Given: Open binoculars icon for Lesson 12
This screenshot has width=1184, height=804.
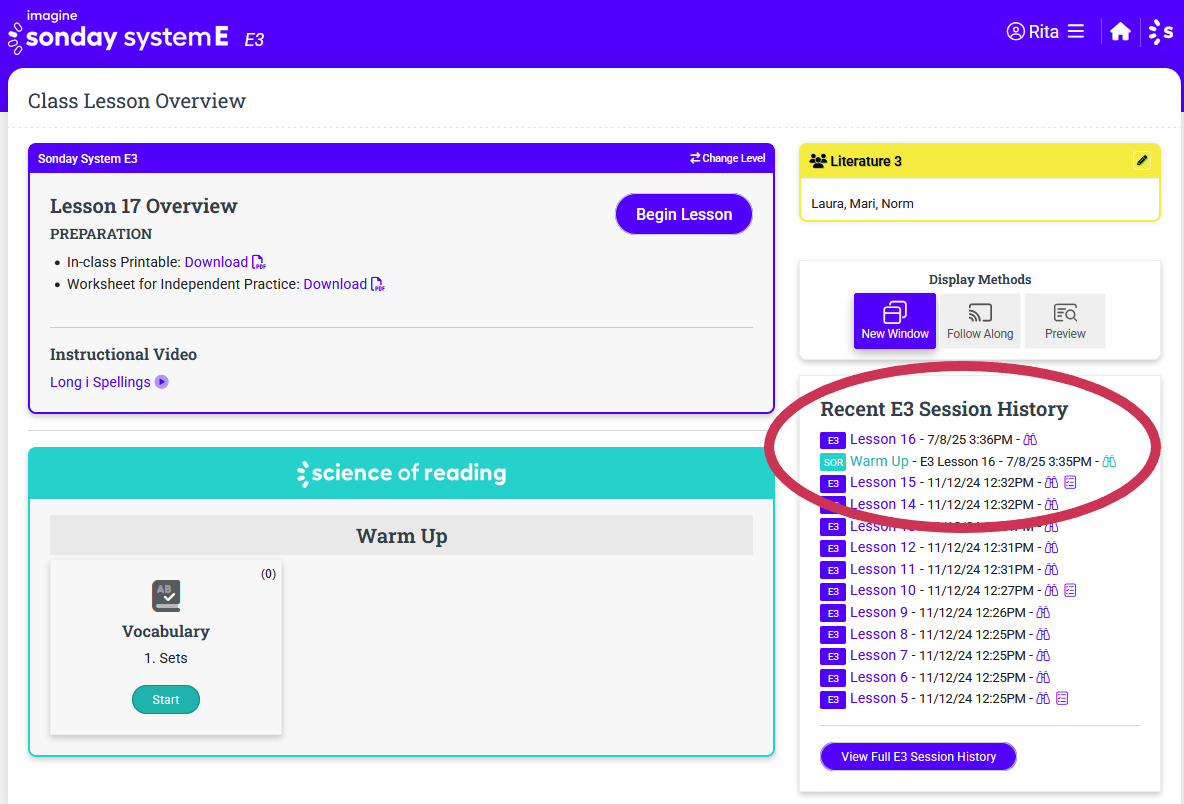Looking at the screenshot, I should click(1051, 547).
